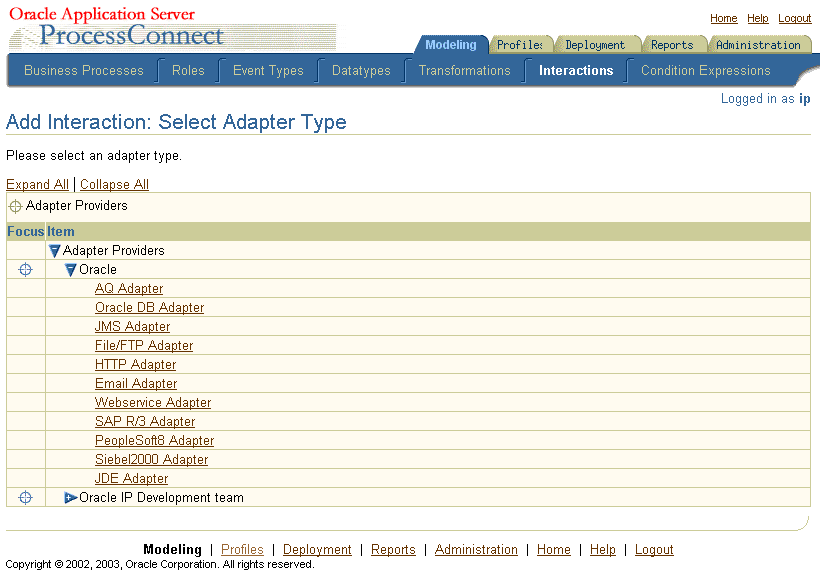Click the Adapter Providers tree row label
Image resolution: width=820 pixels, height=572 pixels.
113,251
